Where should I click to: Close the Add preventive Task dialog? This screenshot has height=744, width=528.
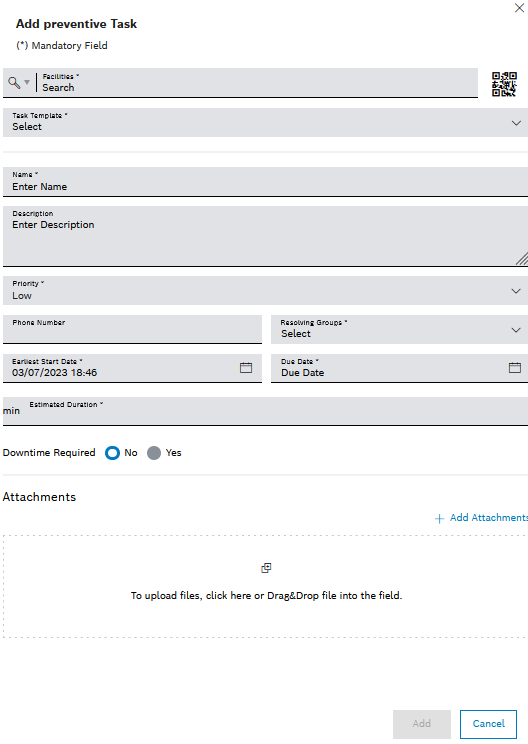519,8
